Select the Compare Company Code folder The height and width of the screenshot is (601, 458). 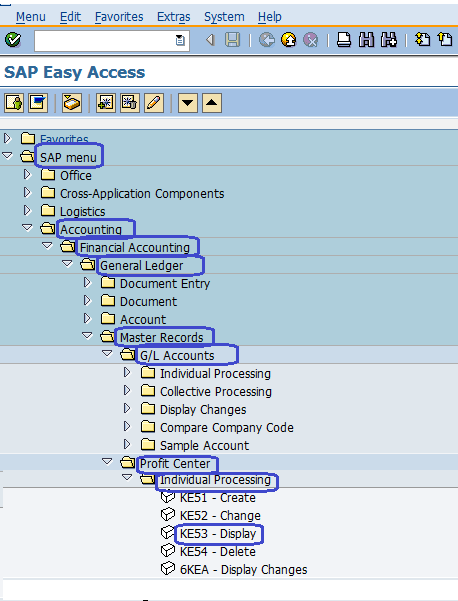227,427
